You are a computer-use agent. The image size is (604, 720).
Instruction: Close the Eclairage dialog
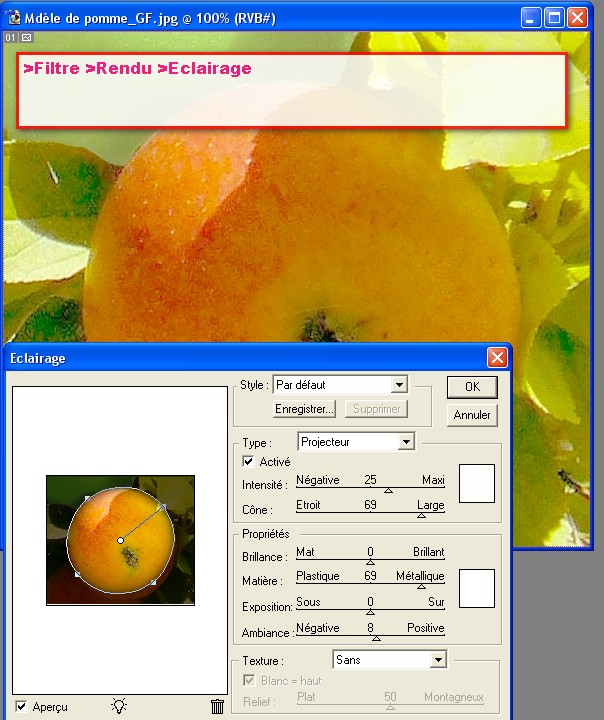click(497, 357)
